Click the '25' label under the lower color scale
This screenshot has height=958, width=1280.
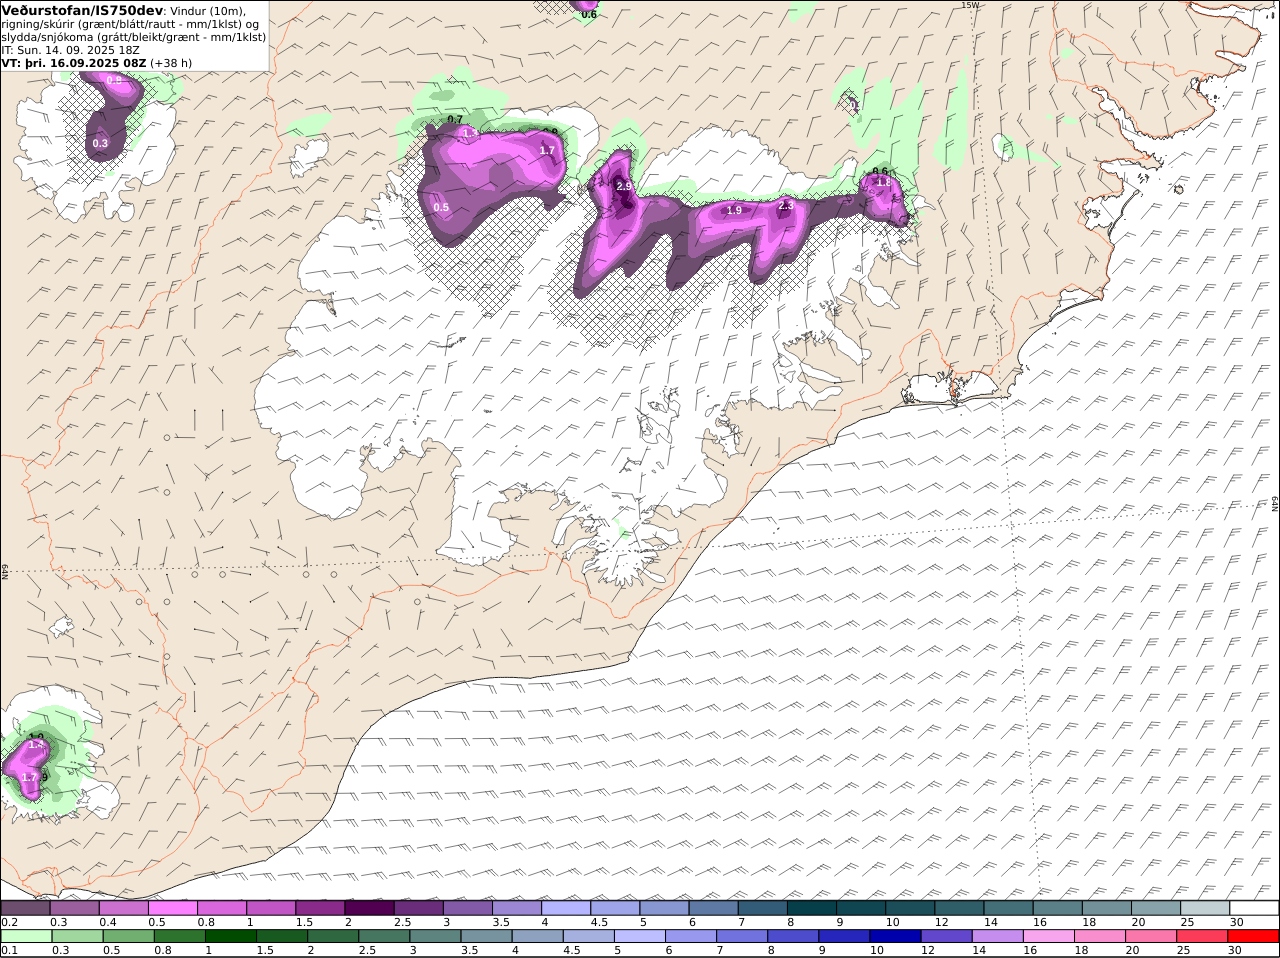tap(1185, 951)
